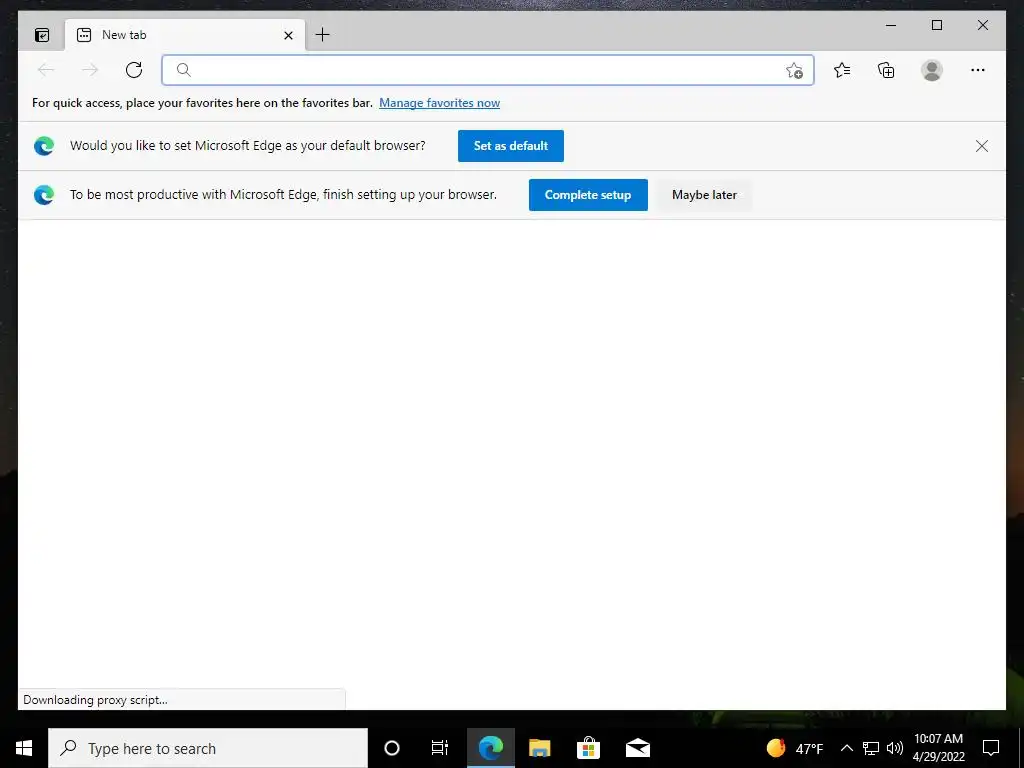Open a new tab with plus button
The height and width of the screenshot is (768, 1024).
[x=323, y=35]
